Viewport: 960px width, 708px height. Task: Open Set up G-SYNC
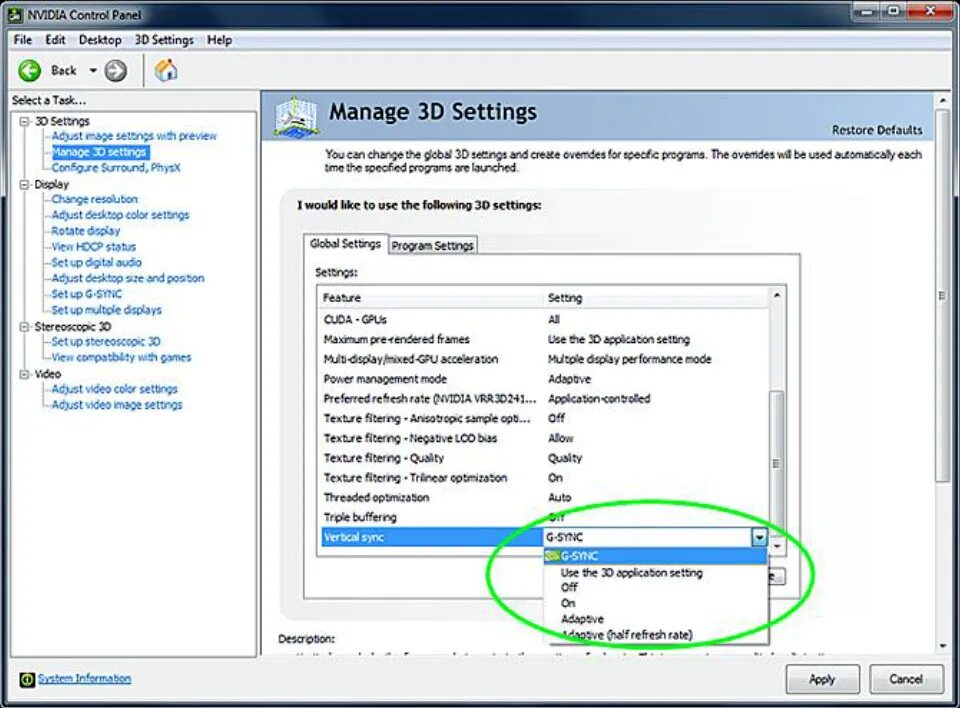pos(87,294)
